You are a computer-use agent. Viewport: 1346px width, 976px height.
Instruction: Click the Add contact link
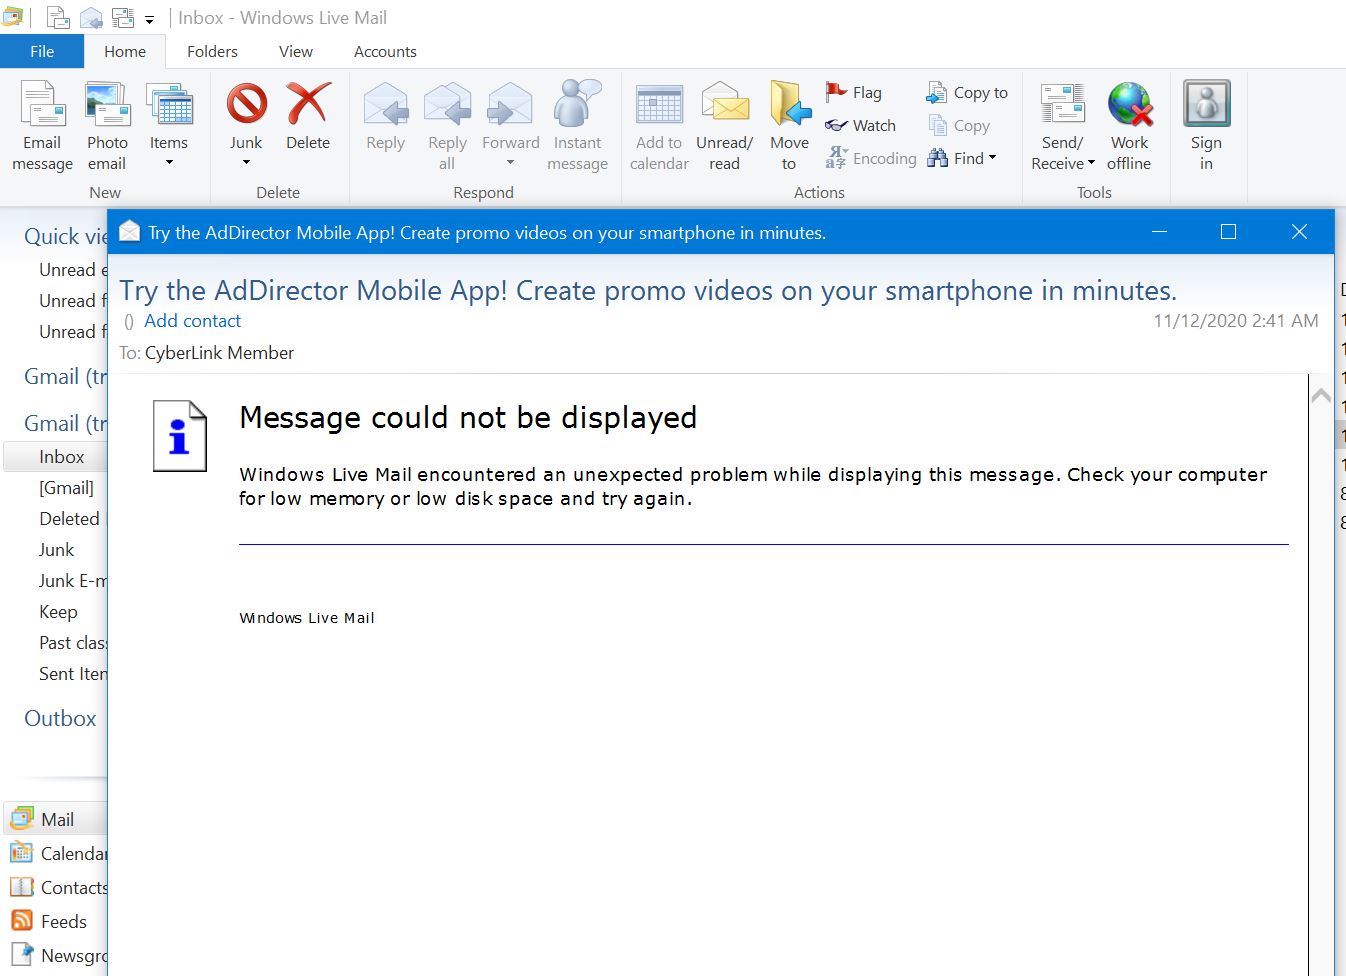pos(192,321)
